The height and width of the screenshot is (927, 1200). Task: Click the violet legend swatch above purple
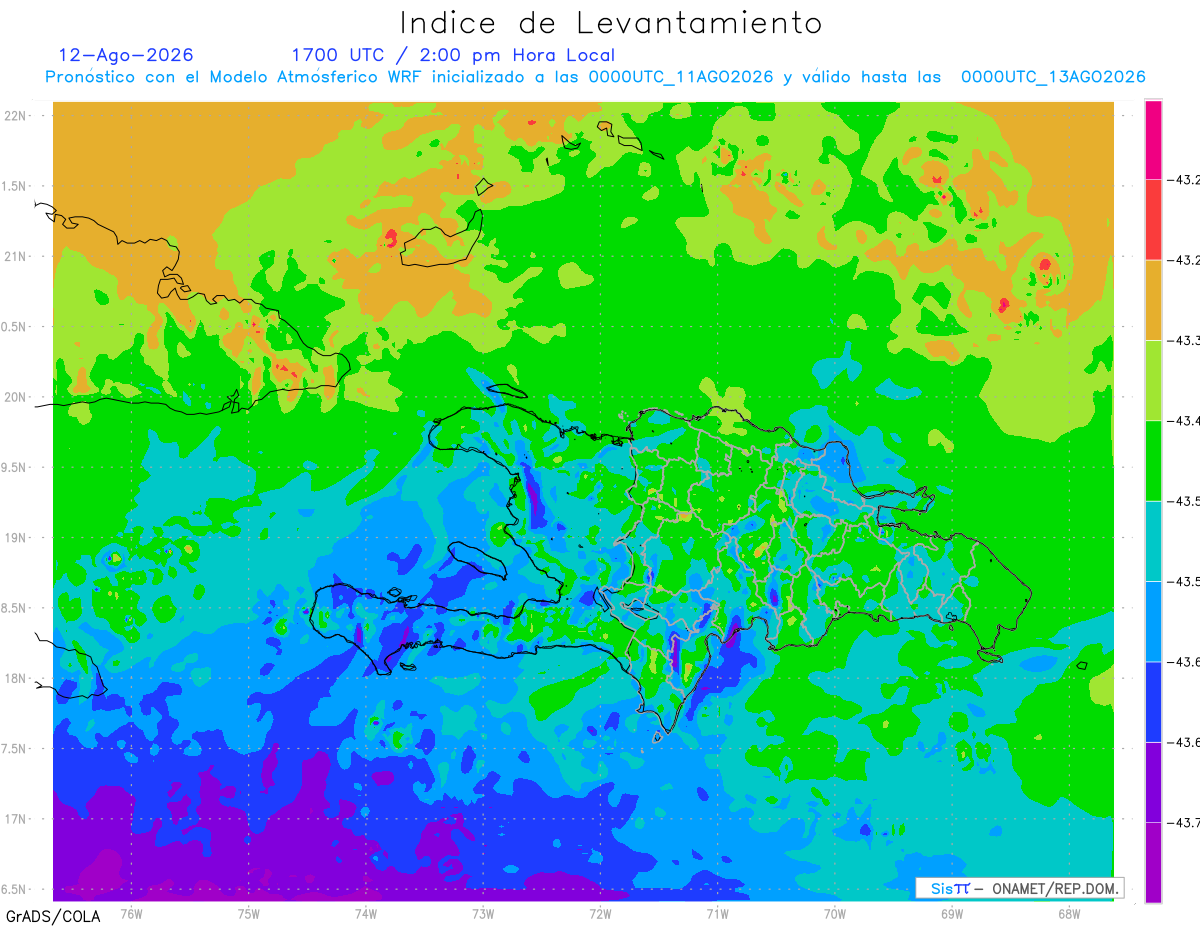click(1153, 782)
